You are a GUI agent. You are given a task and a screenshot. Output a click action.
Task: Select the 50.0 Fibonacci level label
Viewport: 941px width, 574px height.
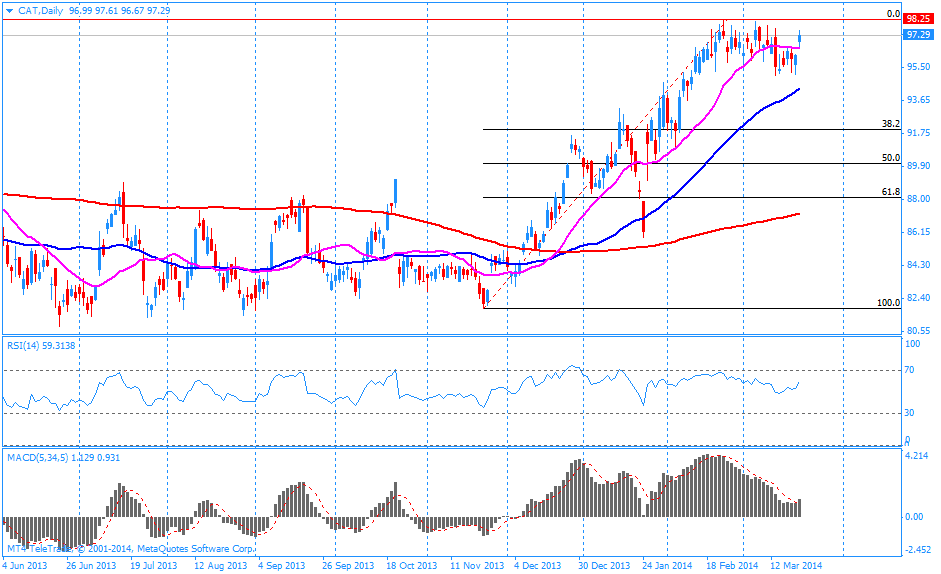pos(891,158)
